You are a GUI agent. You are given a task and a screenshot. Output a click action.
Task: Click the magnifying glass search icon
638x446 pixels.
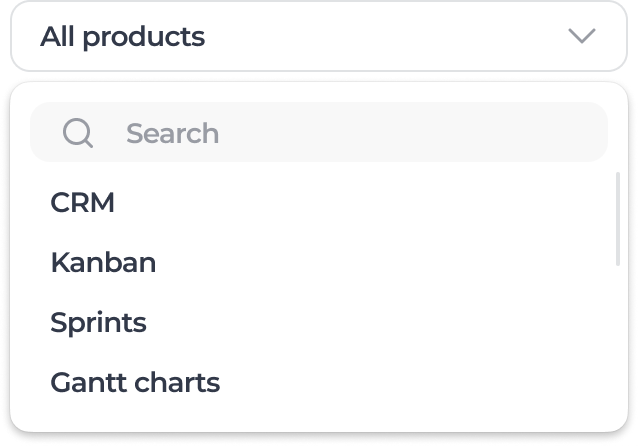77,133
